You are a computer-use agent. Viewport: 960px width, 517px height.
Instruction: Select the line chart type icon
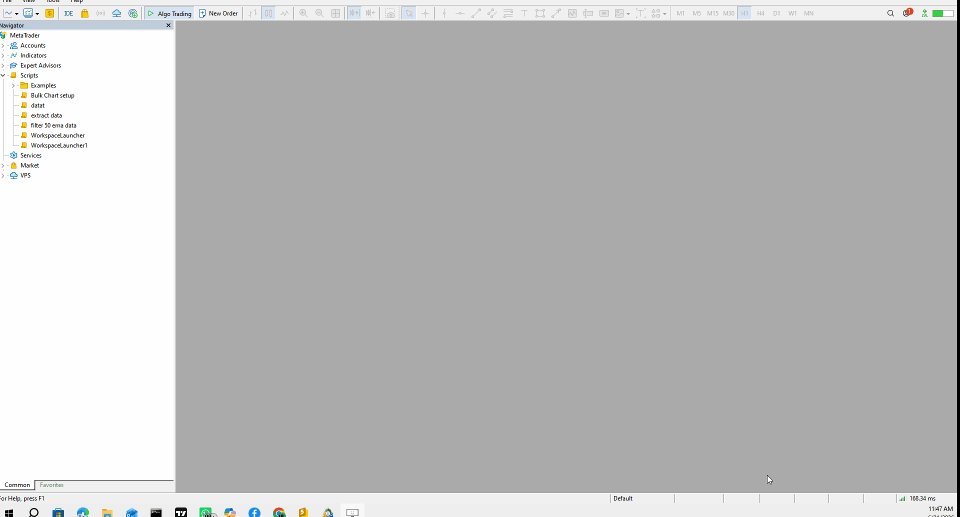click(x=284, y=13)
